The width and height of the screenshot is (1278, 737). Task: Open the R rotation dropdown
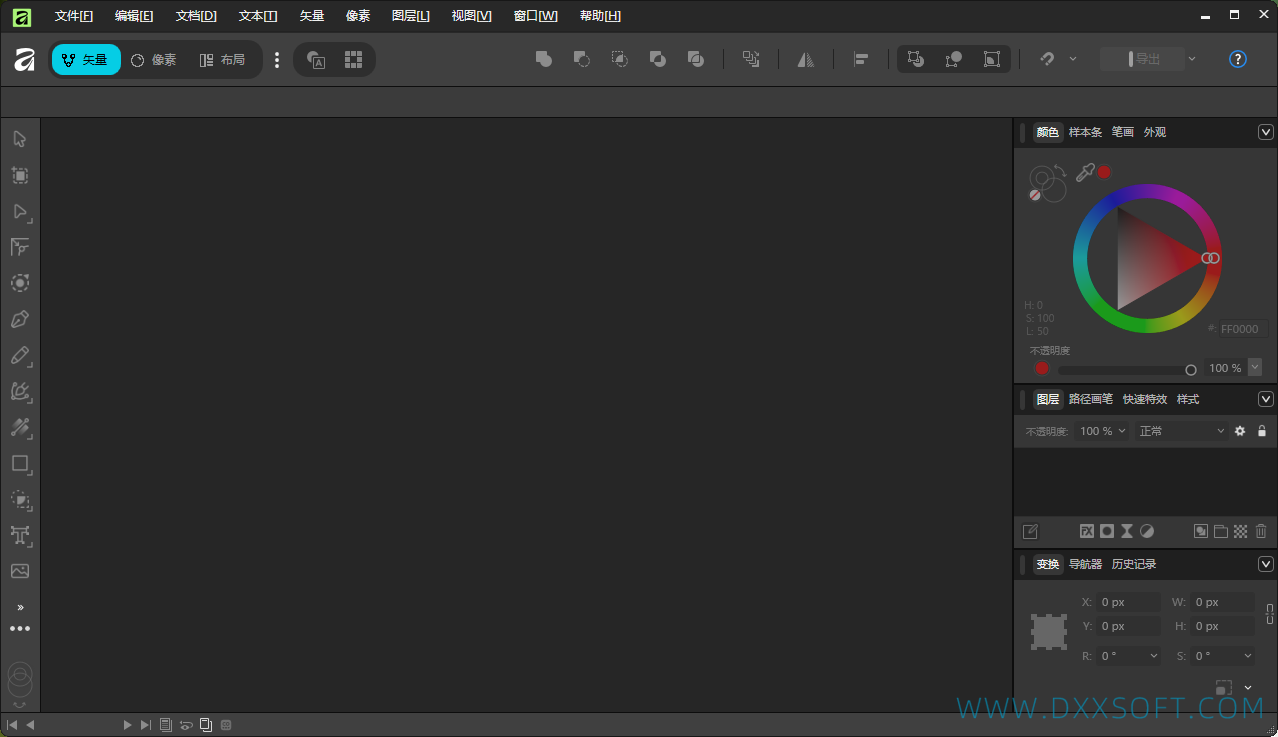point(1154,656)
